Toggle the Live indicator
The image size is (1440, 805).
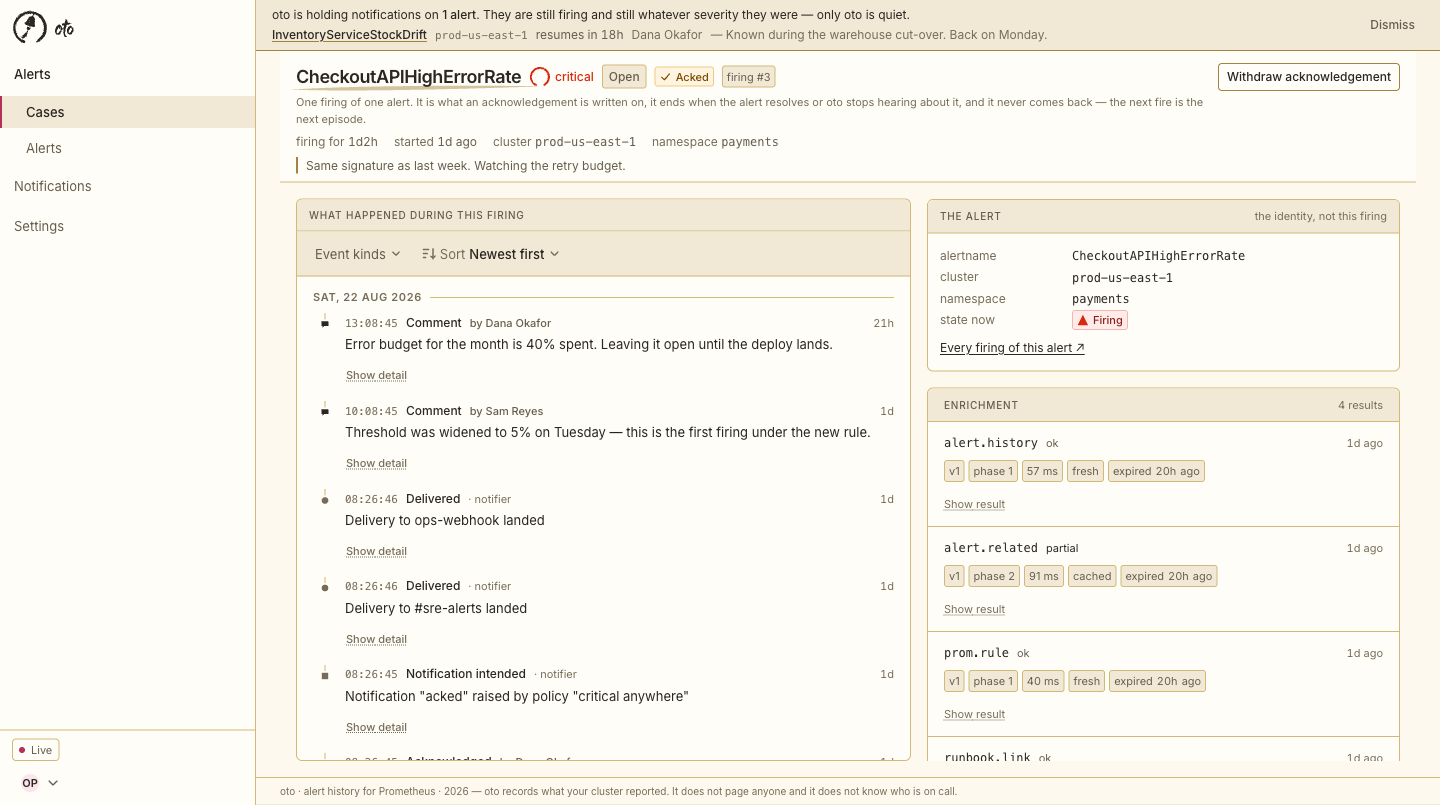coord(35,750)
